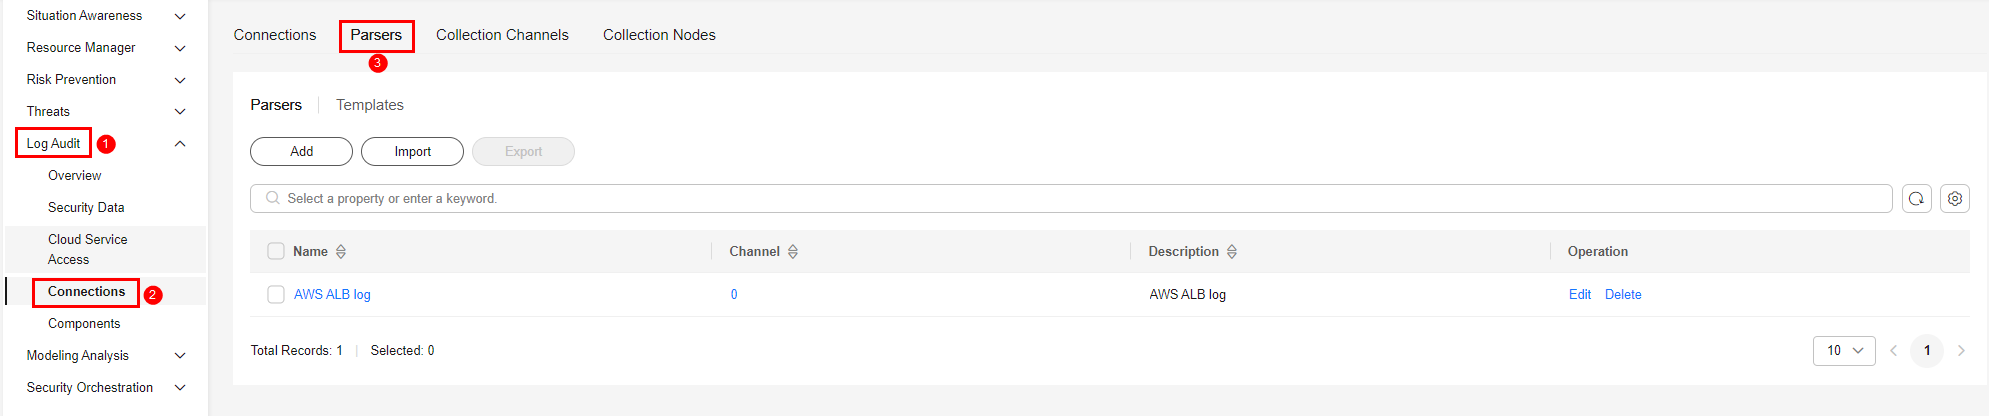Delete the AWS ALB log parser
1989x416 pixels.
point(1622,295)
